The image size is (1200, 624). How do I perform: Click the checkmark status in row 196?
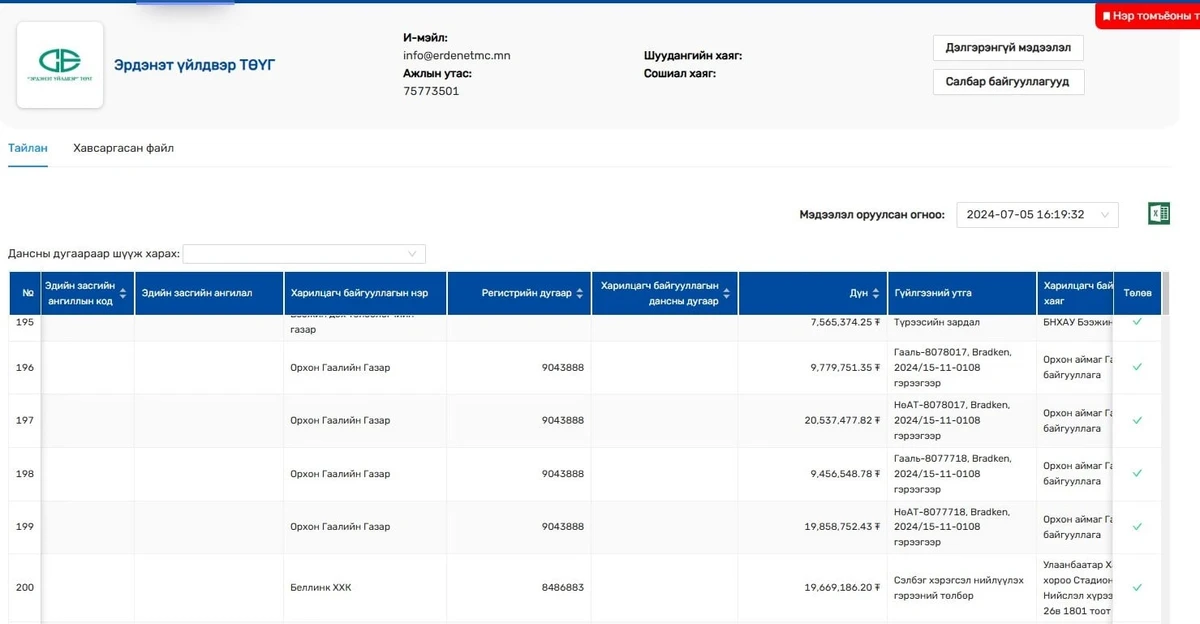[1137, 367]
